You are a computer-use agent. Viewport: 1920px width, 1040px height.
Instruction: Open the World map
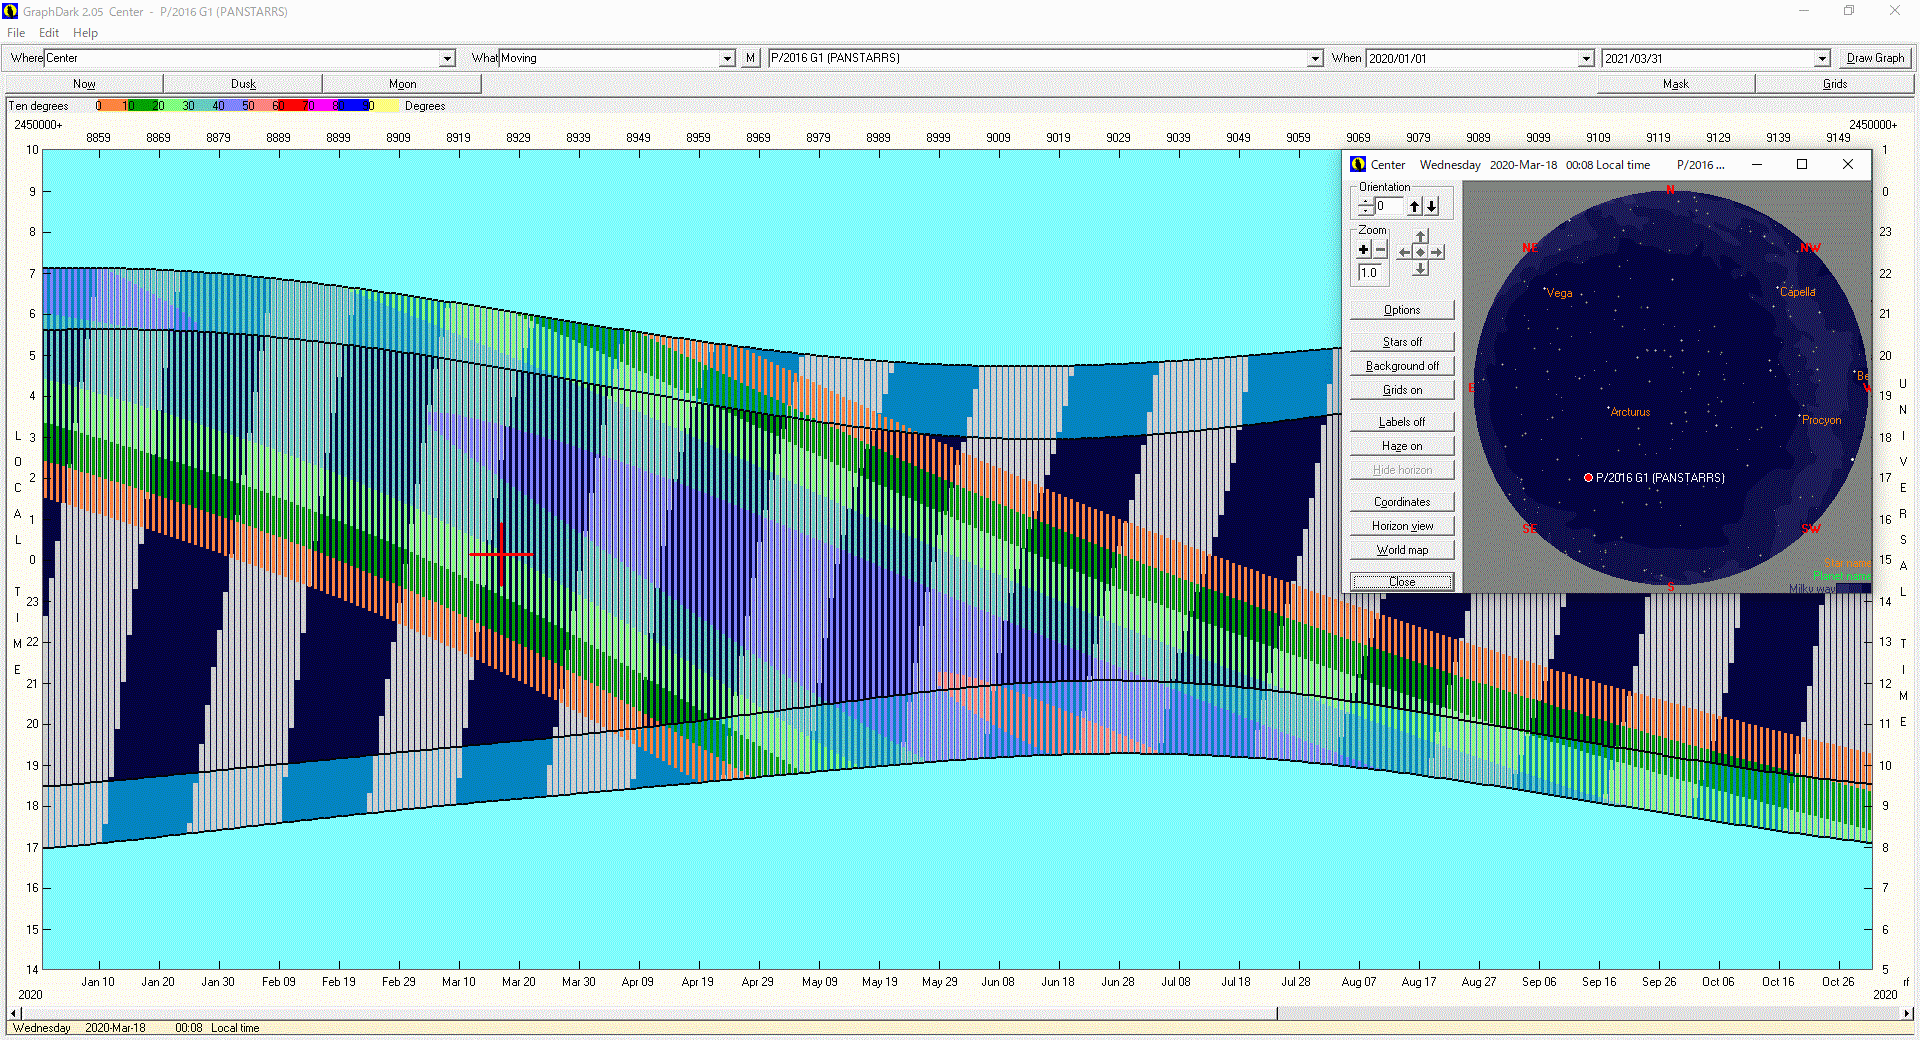tap(1402, 550)
